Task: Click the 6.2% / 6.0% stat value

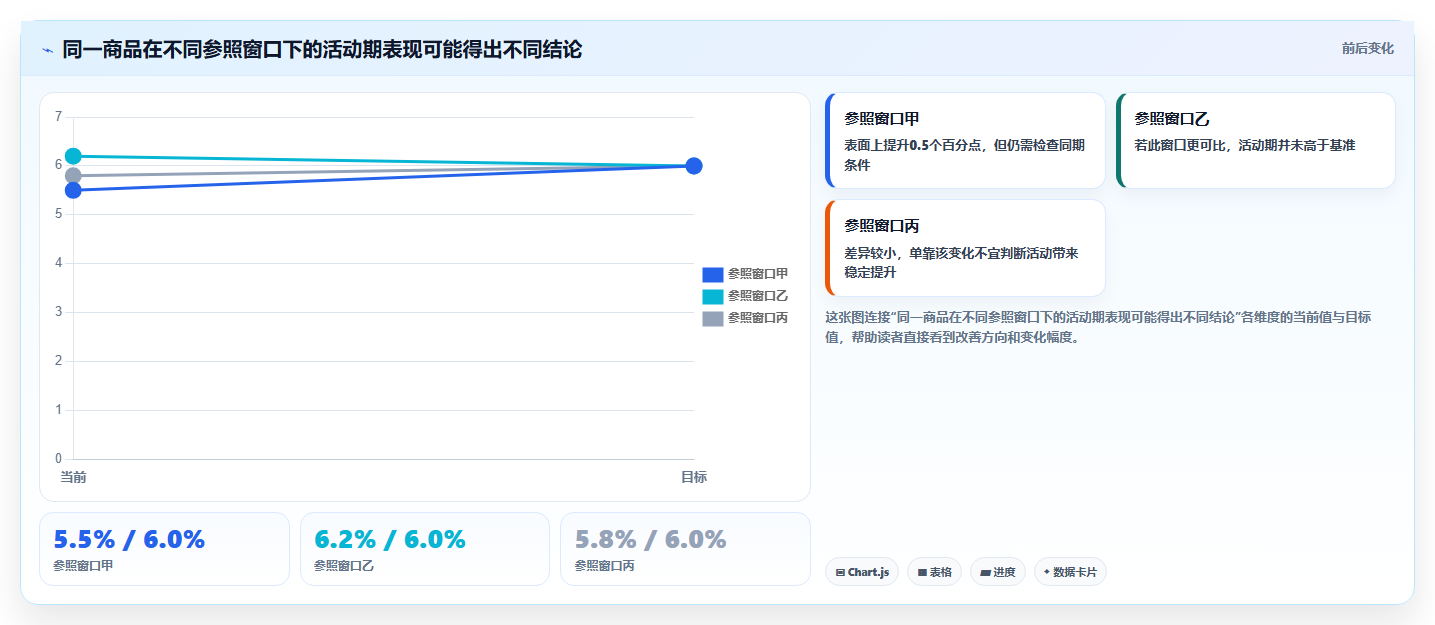Action: point(390,540)
